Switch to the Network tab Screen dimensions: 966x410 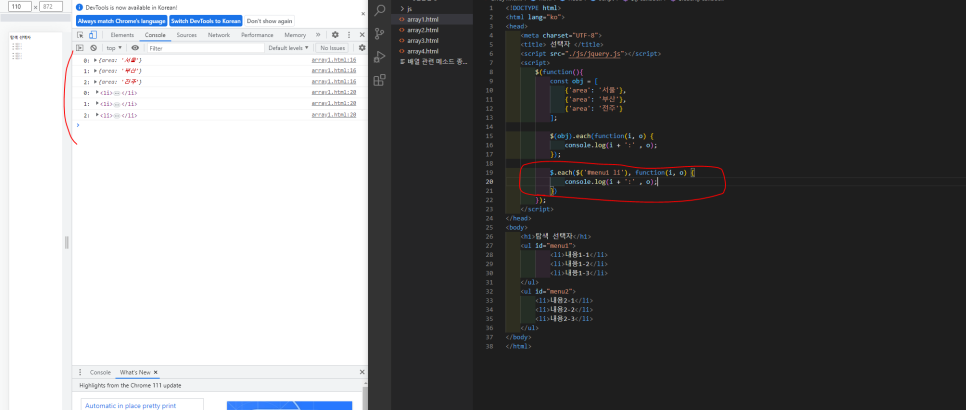click(x=219, y=35)
